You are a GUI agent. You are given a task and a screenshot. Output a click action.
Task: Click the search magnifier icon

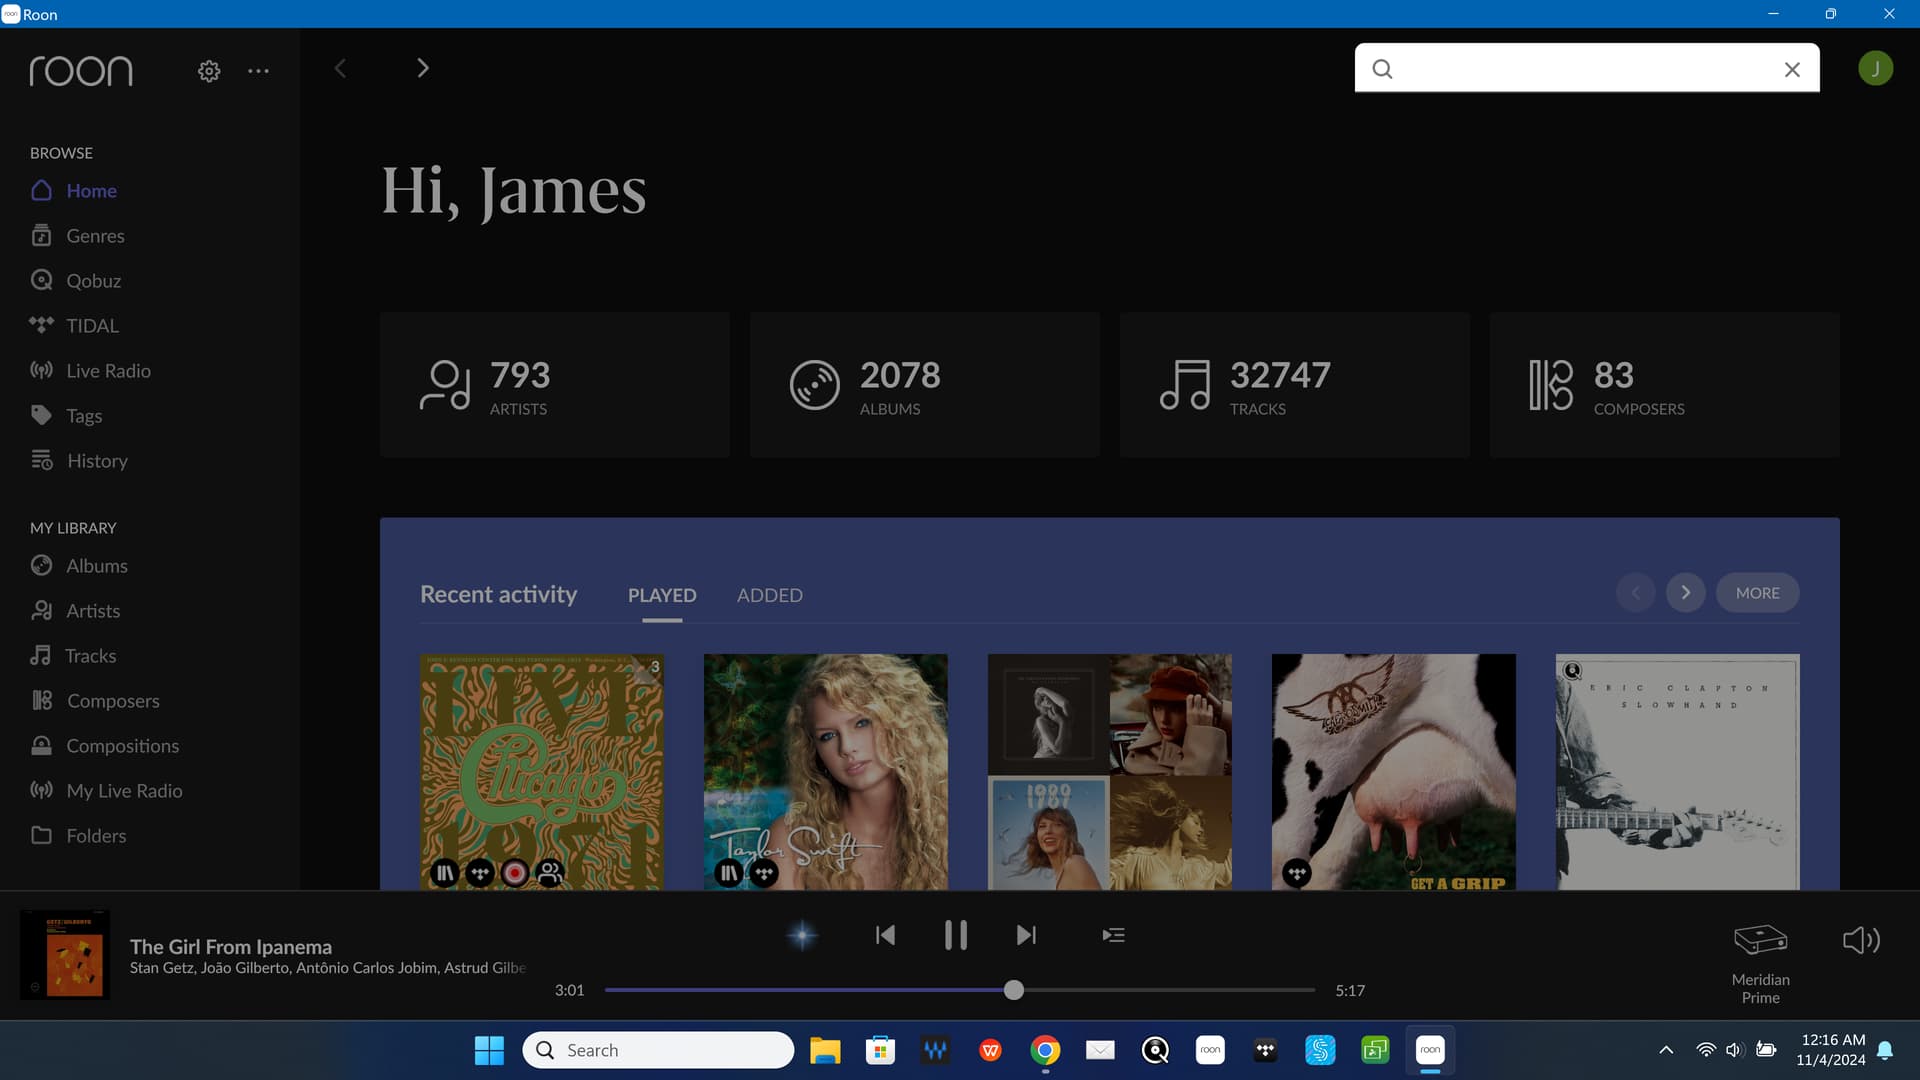(1382, 68)
